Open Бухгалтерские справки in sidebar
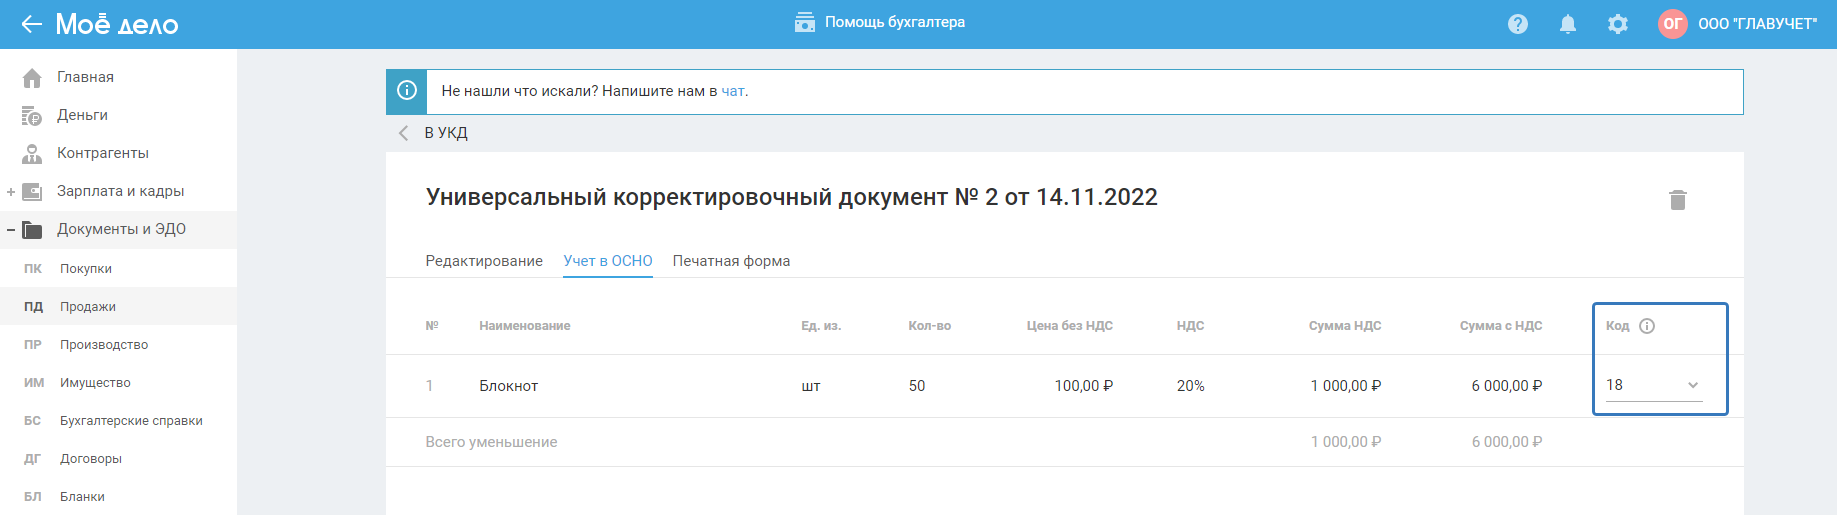 131,421
